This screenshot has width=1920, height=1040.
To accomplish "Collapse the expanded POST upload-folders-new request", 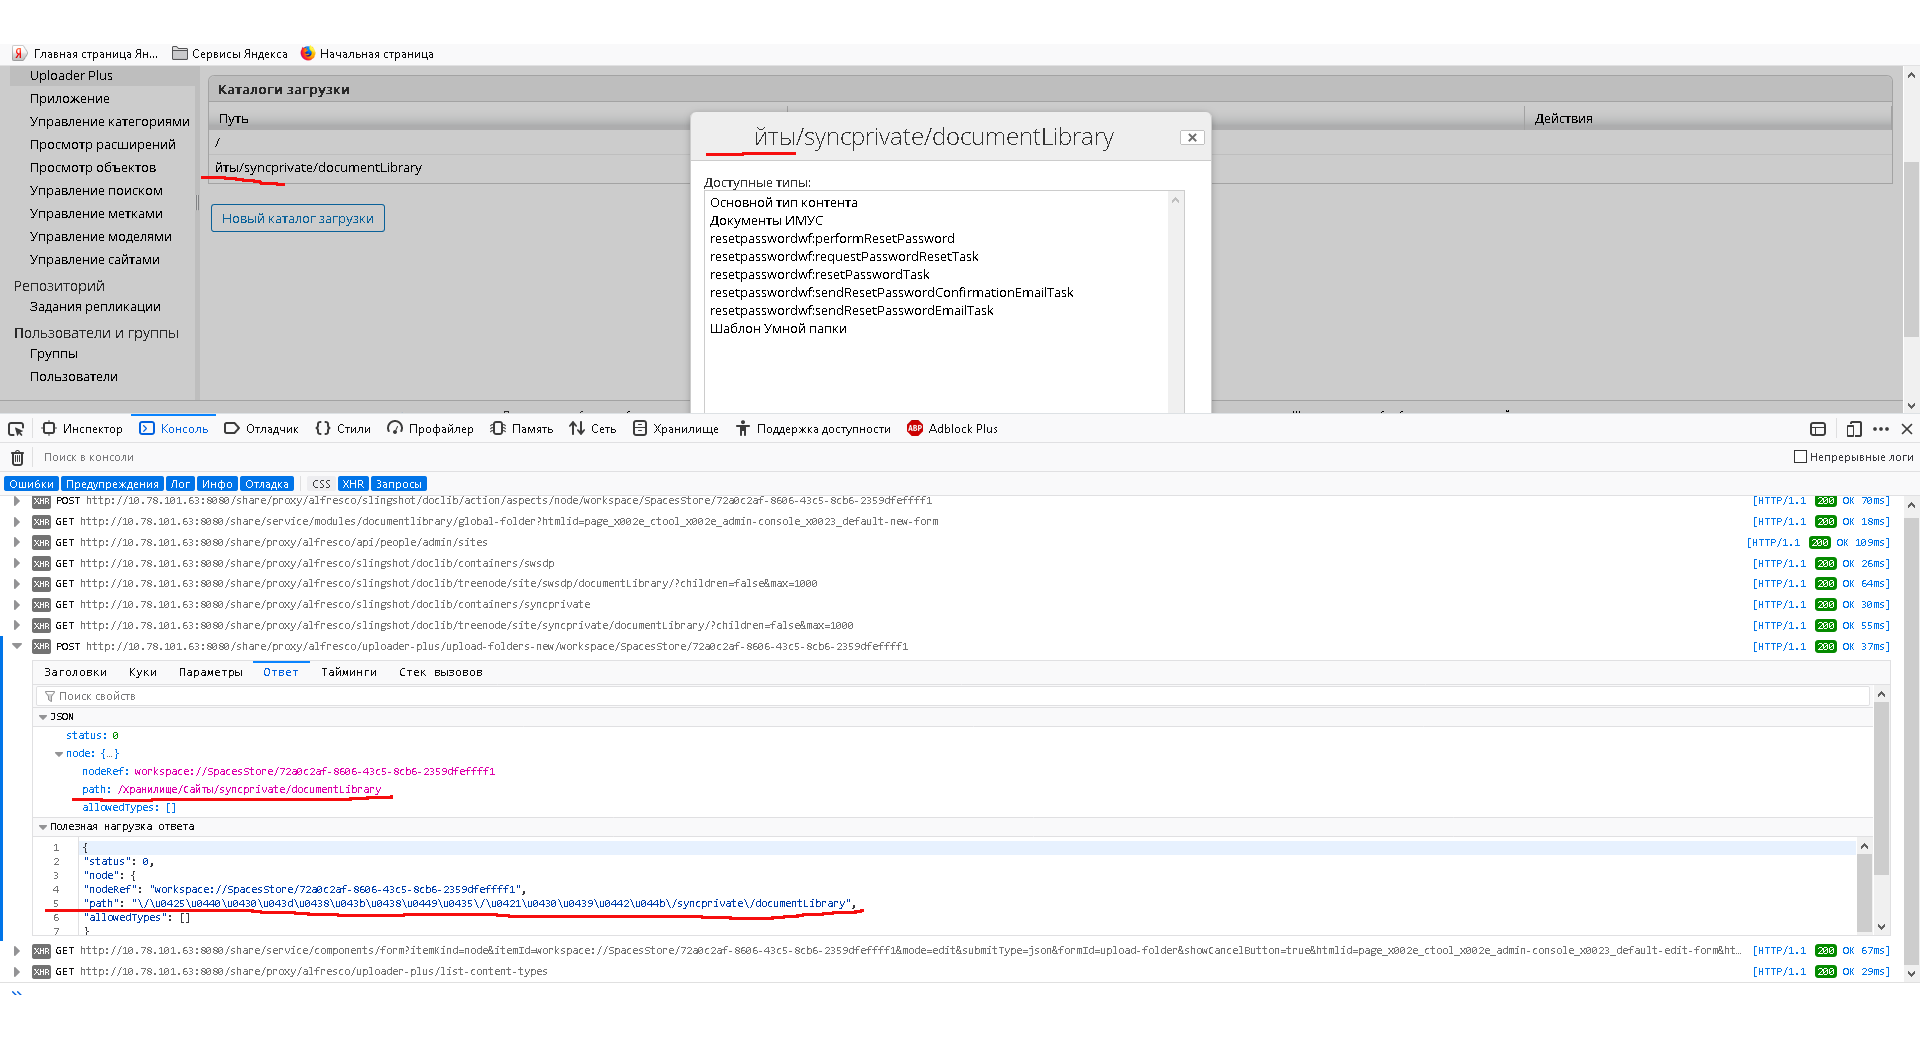I will 17,647.
